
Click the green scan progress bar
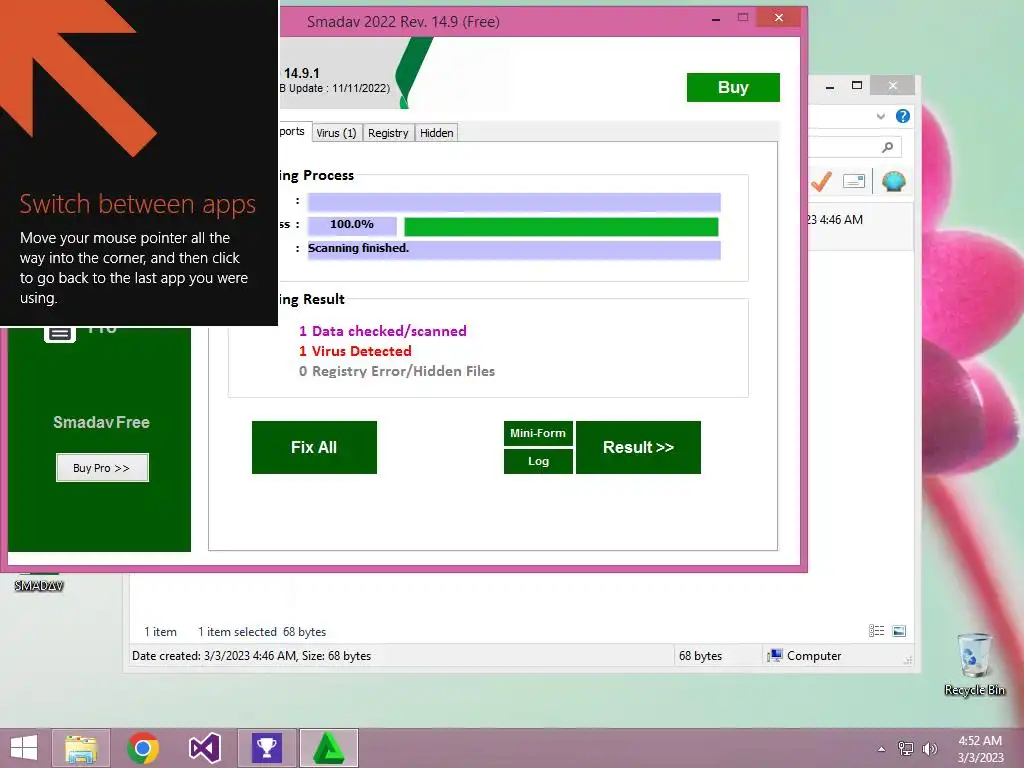[561, 227]
